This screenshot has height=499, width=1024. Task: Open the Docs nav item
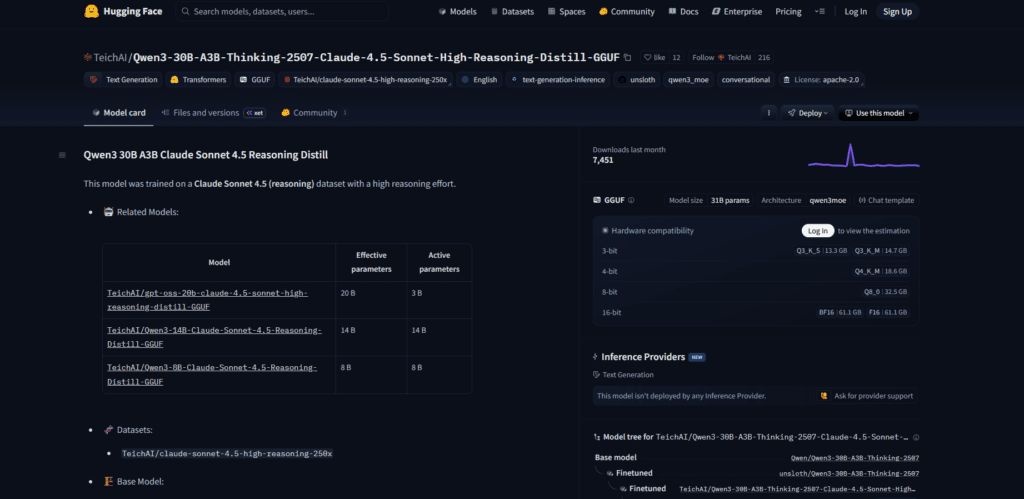683,11
